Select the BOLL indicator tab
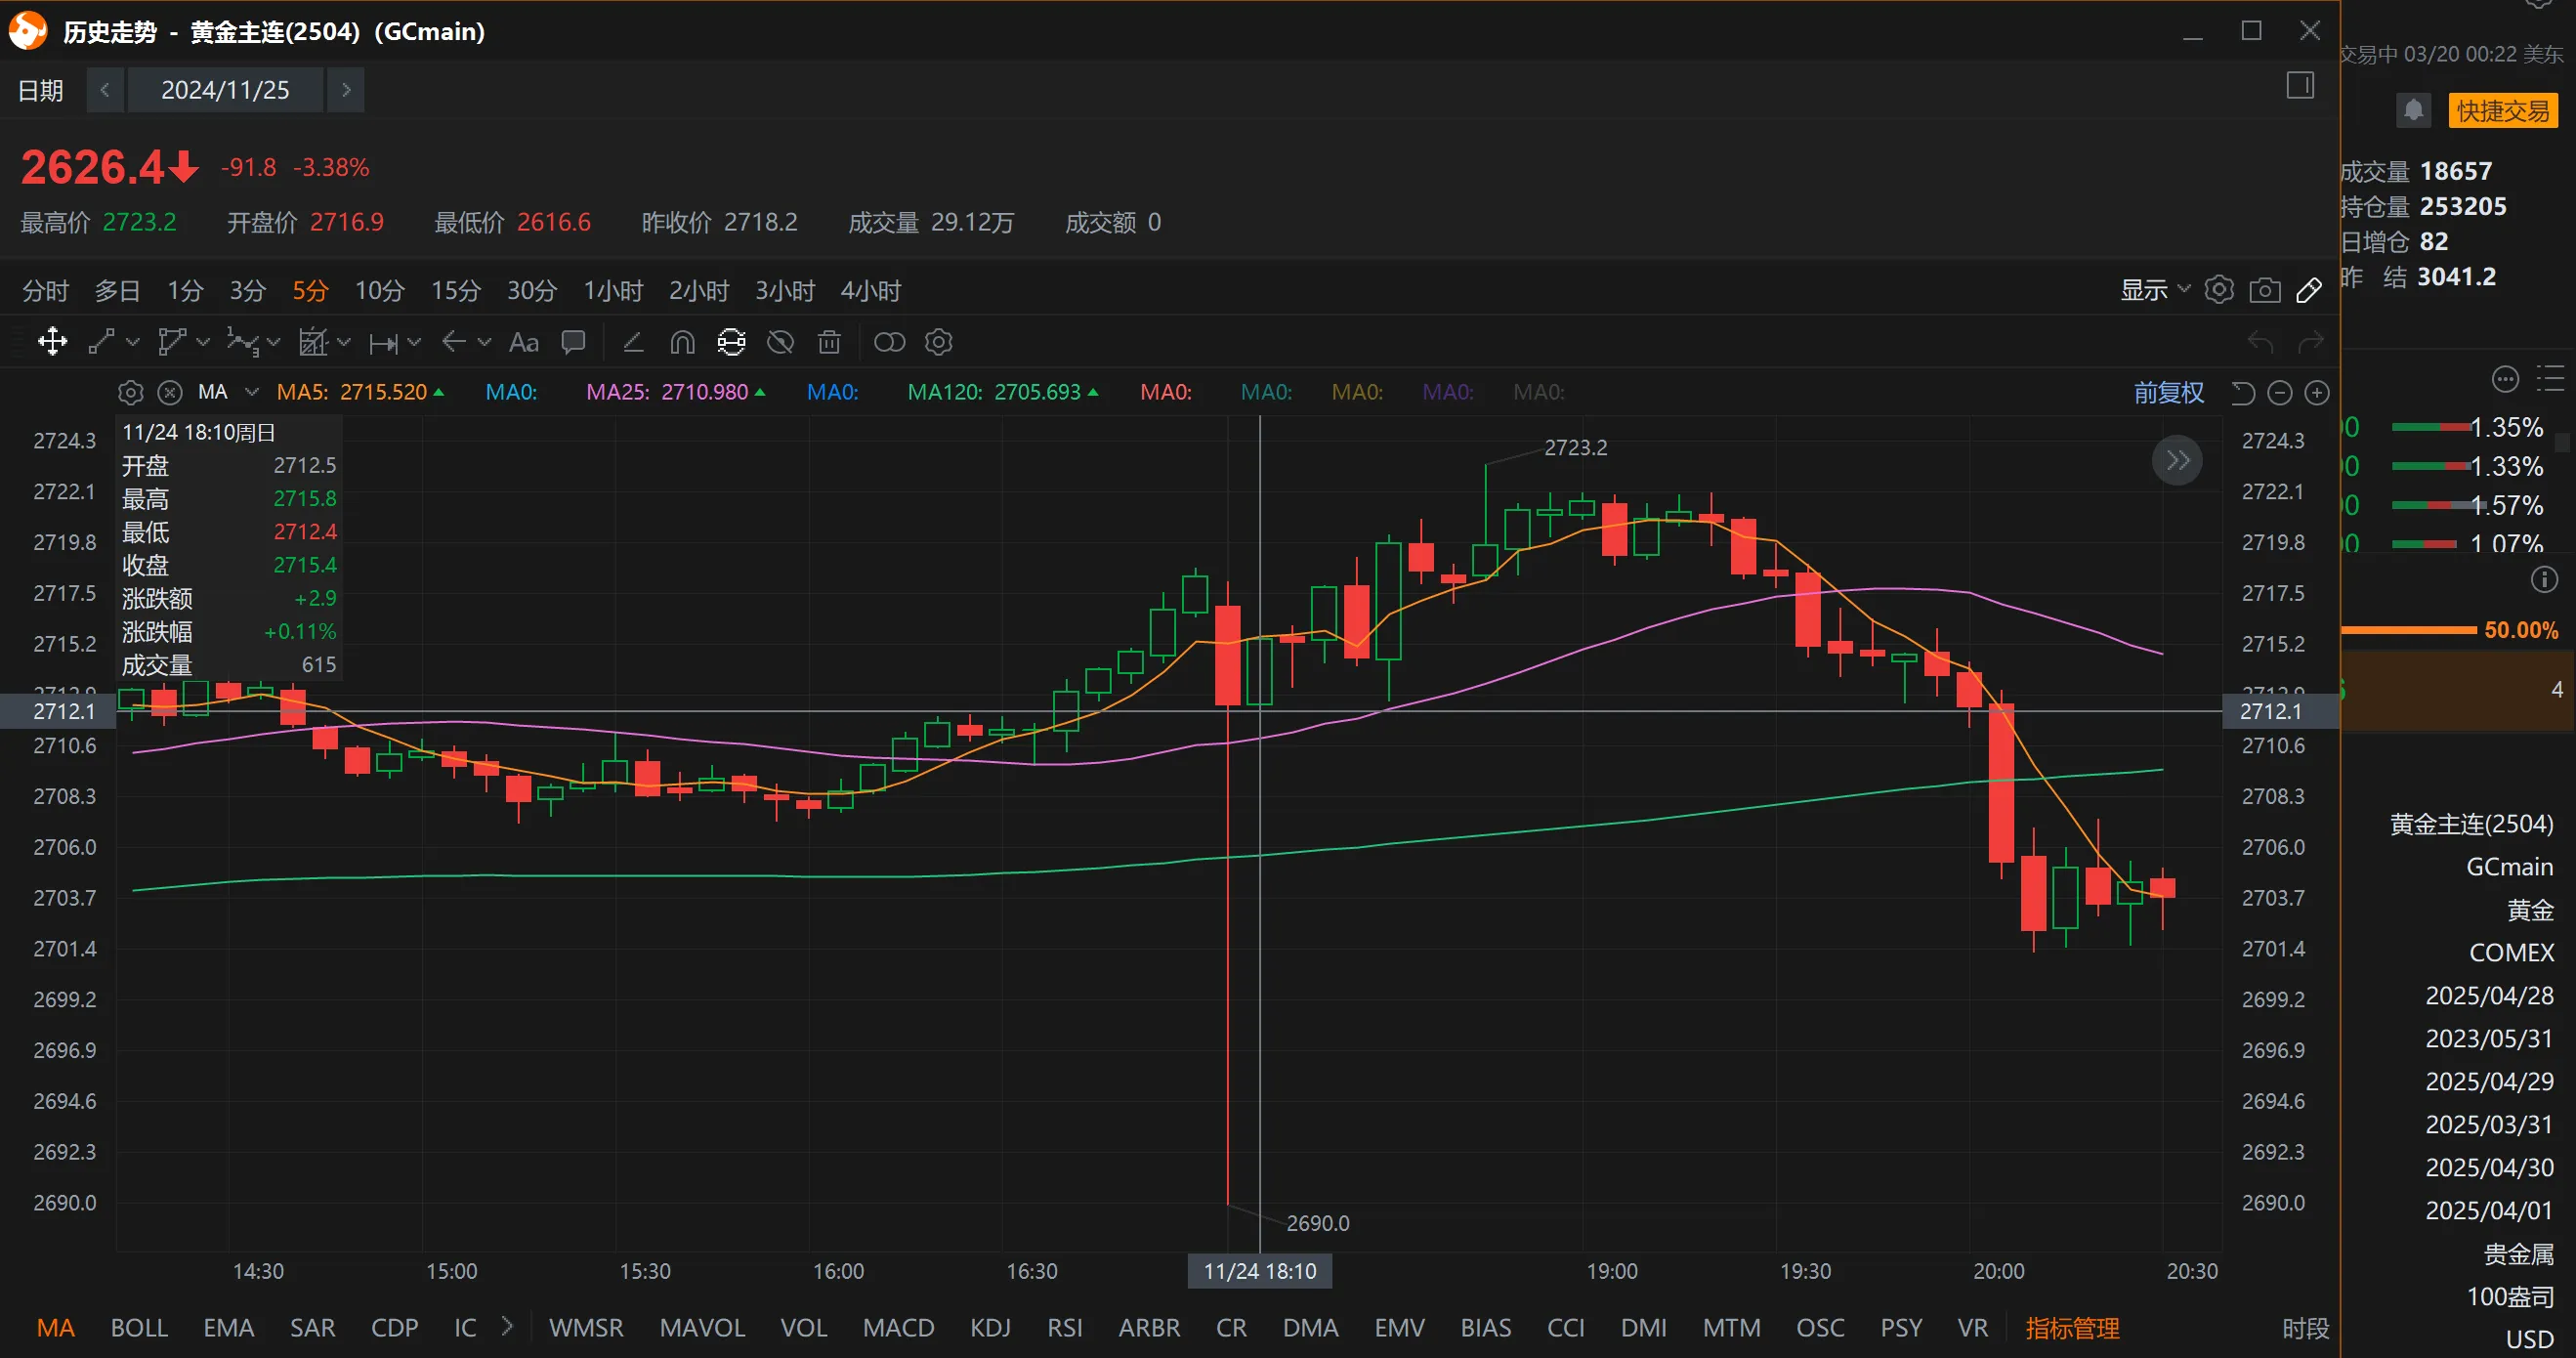The width and height of the screenshot is (2576, 1358). pos(139,1328)
